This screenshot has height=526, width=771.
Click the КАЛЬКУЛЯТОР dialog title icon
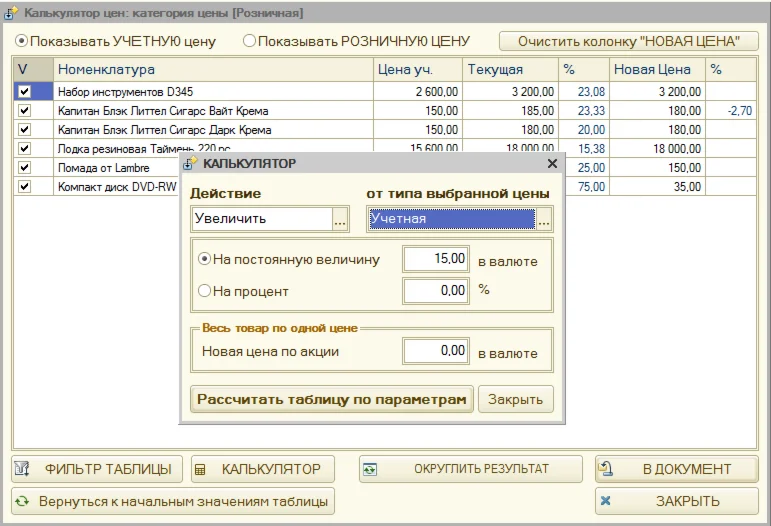tap(191, 163)
